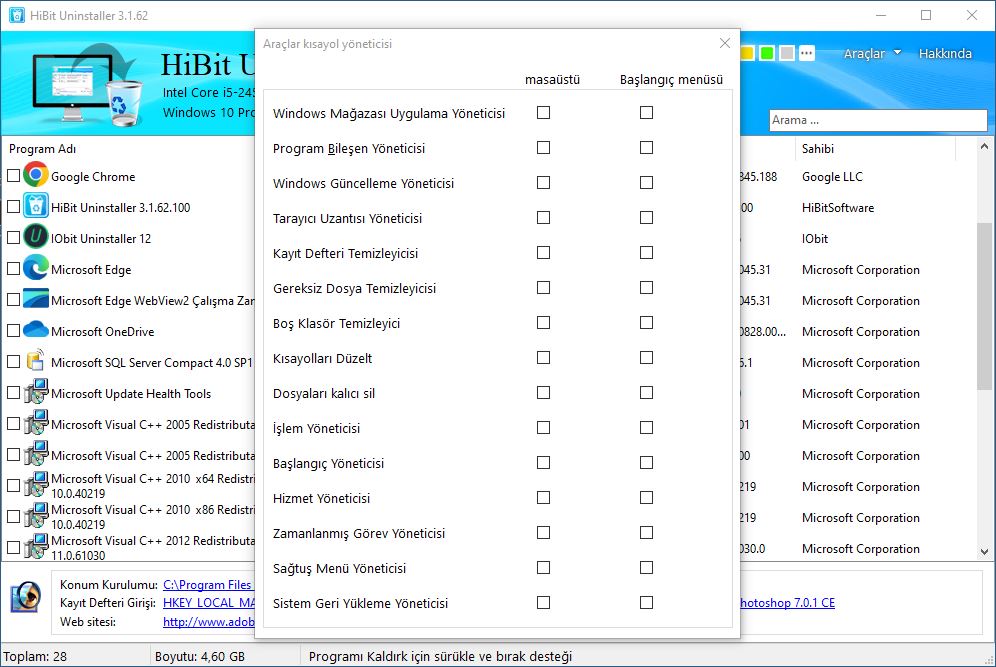Screen dimensions: 996x667
Task: Check masaüstü box for Başlangıç Yöneticisi
Action: 543,462
